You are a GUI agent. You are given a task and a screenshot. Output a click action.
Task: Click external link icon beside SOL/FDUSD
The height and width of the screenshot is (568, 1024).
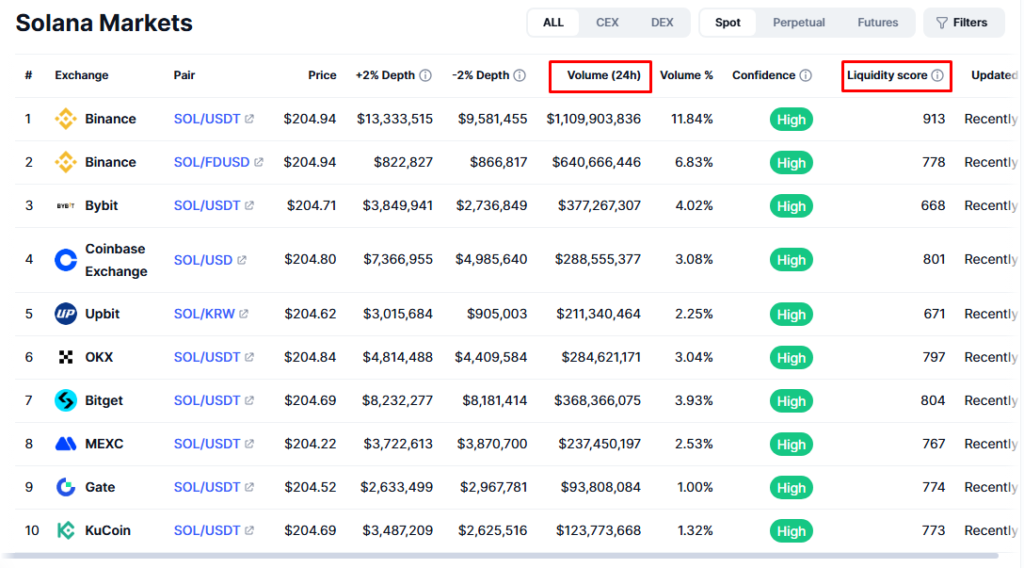[x=259, y=162]
